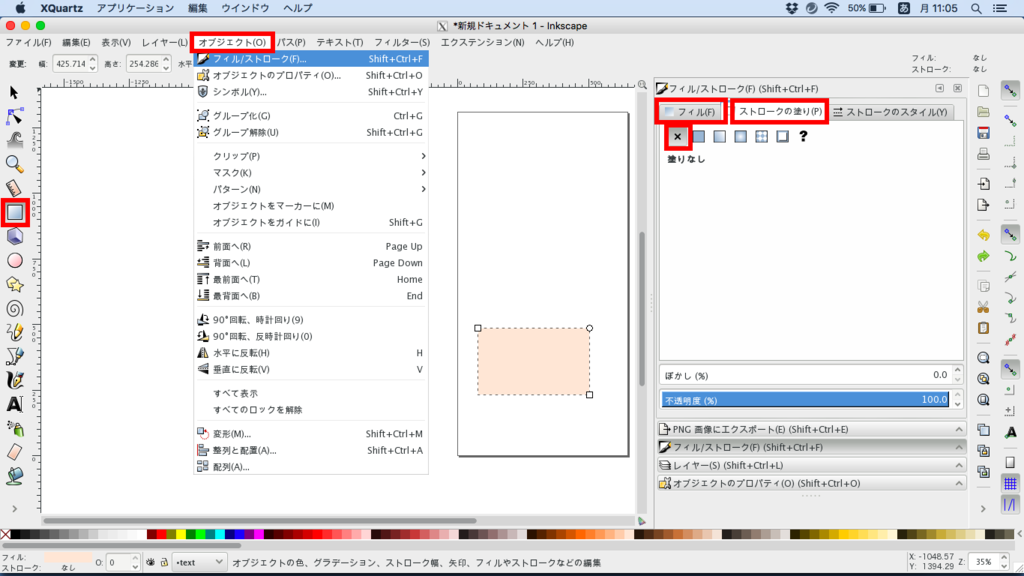Choose the Pattern fill option
The image size is (1024, 576).
761,136
